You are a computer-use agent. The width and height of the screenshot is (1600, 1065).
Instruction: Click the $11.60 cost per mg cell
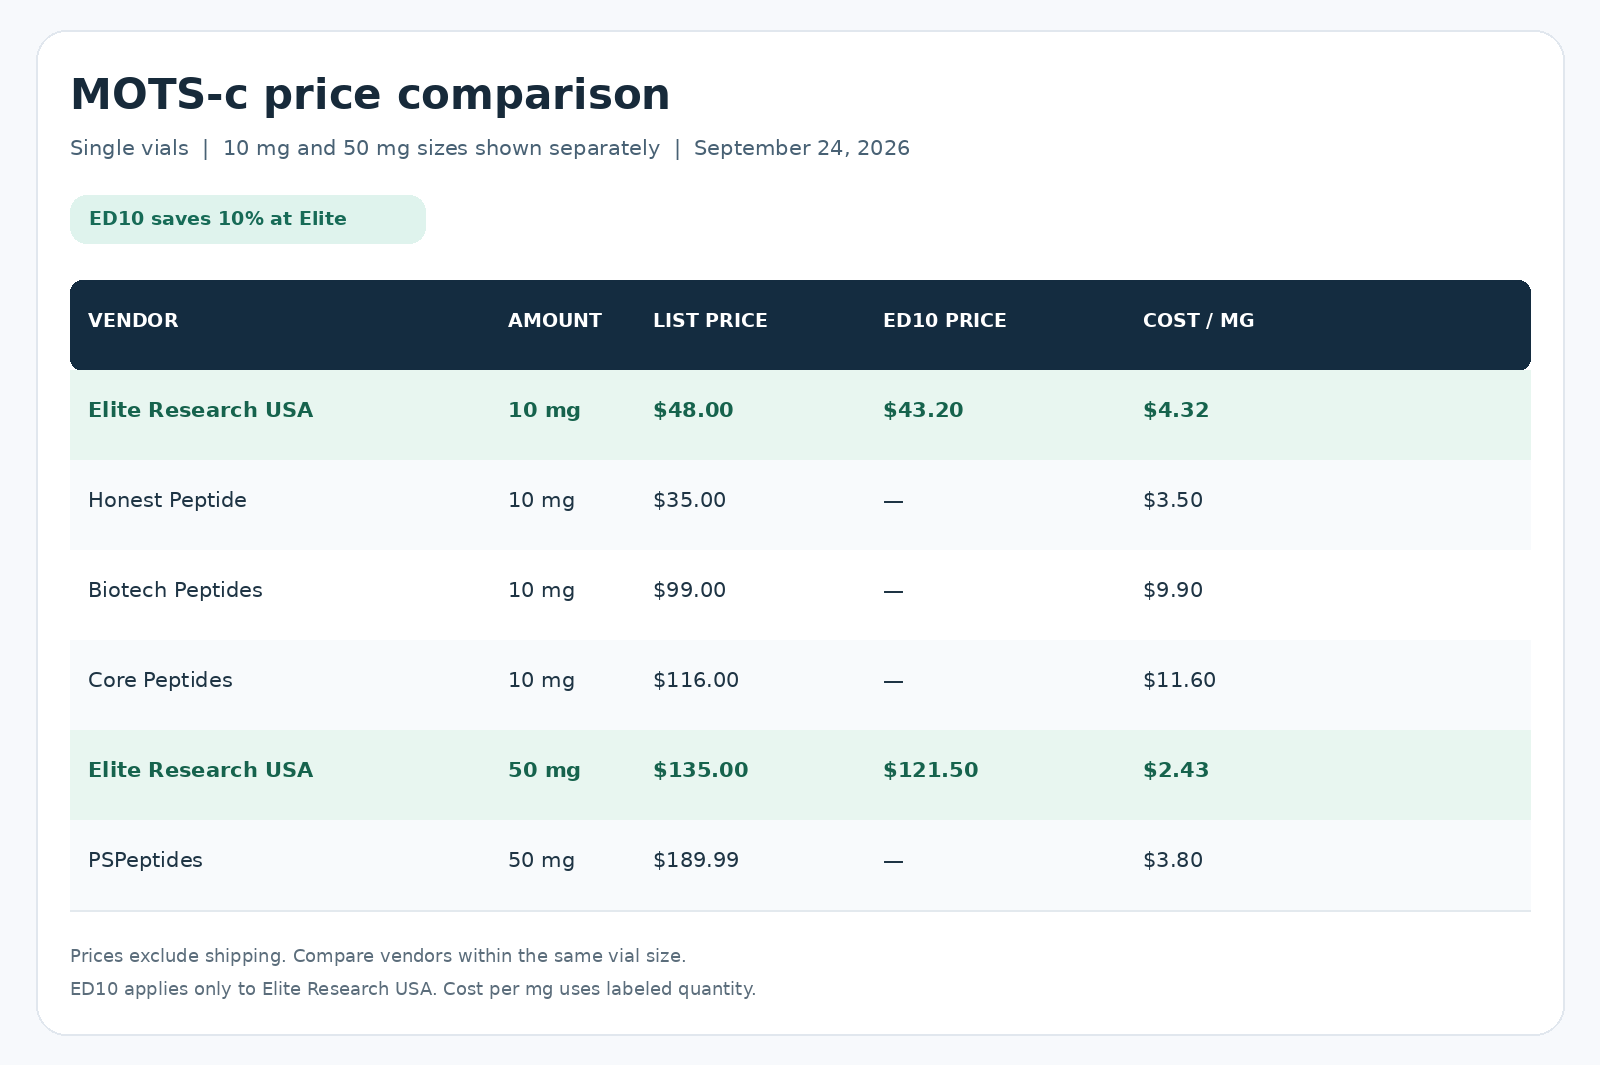pos(1179,680)
